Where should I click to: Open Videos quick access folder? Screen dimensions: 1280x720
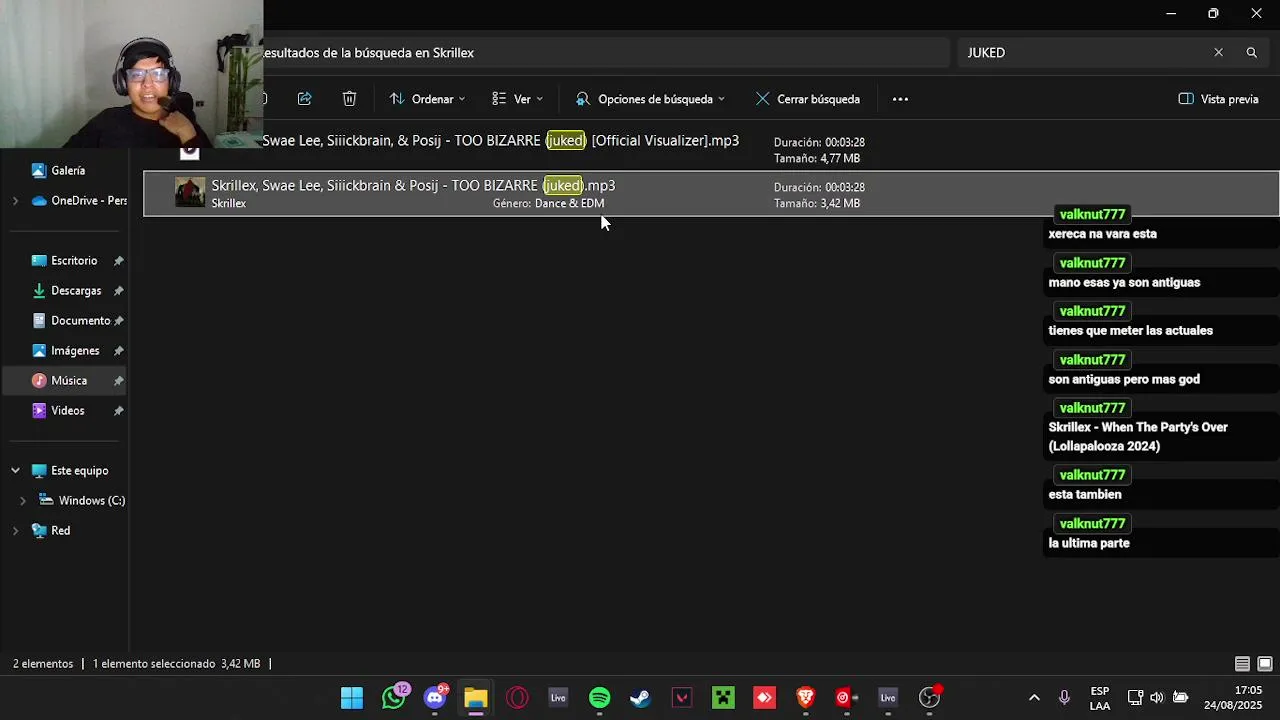(60, 411)
